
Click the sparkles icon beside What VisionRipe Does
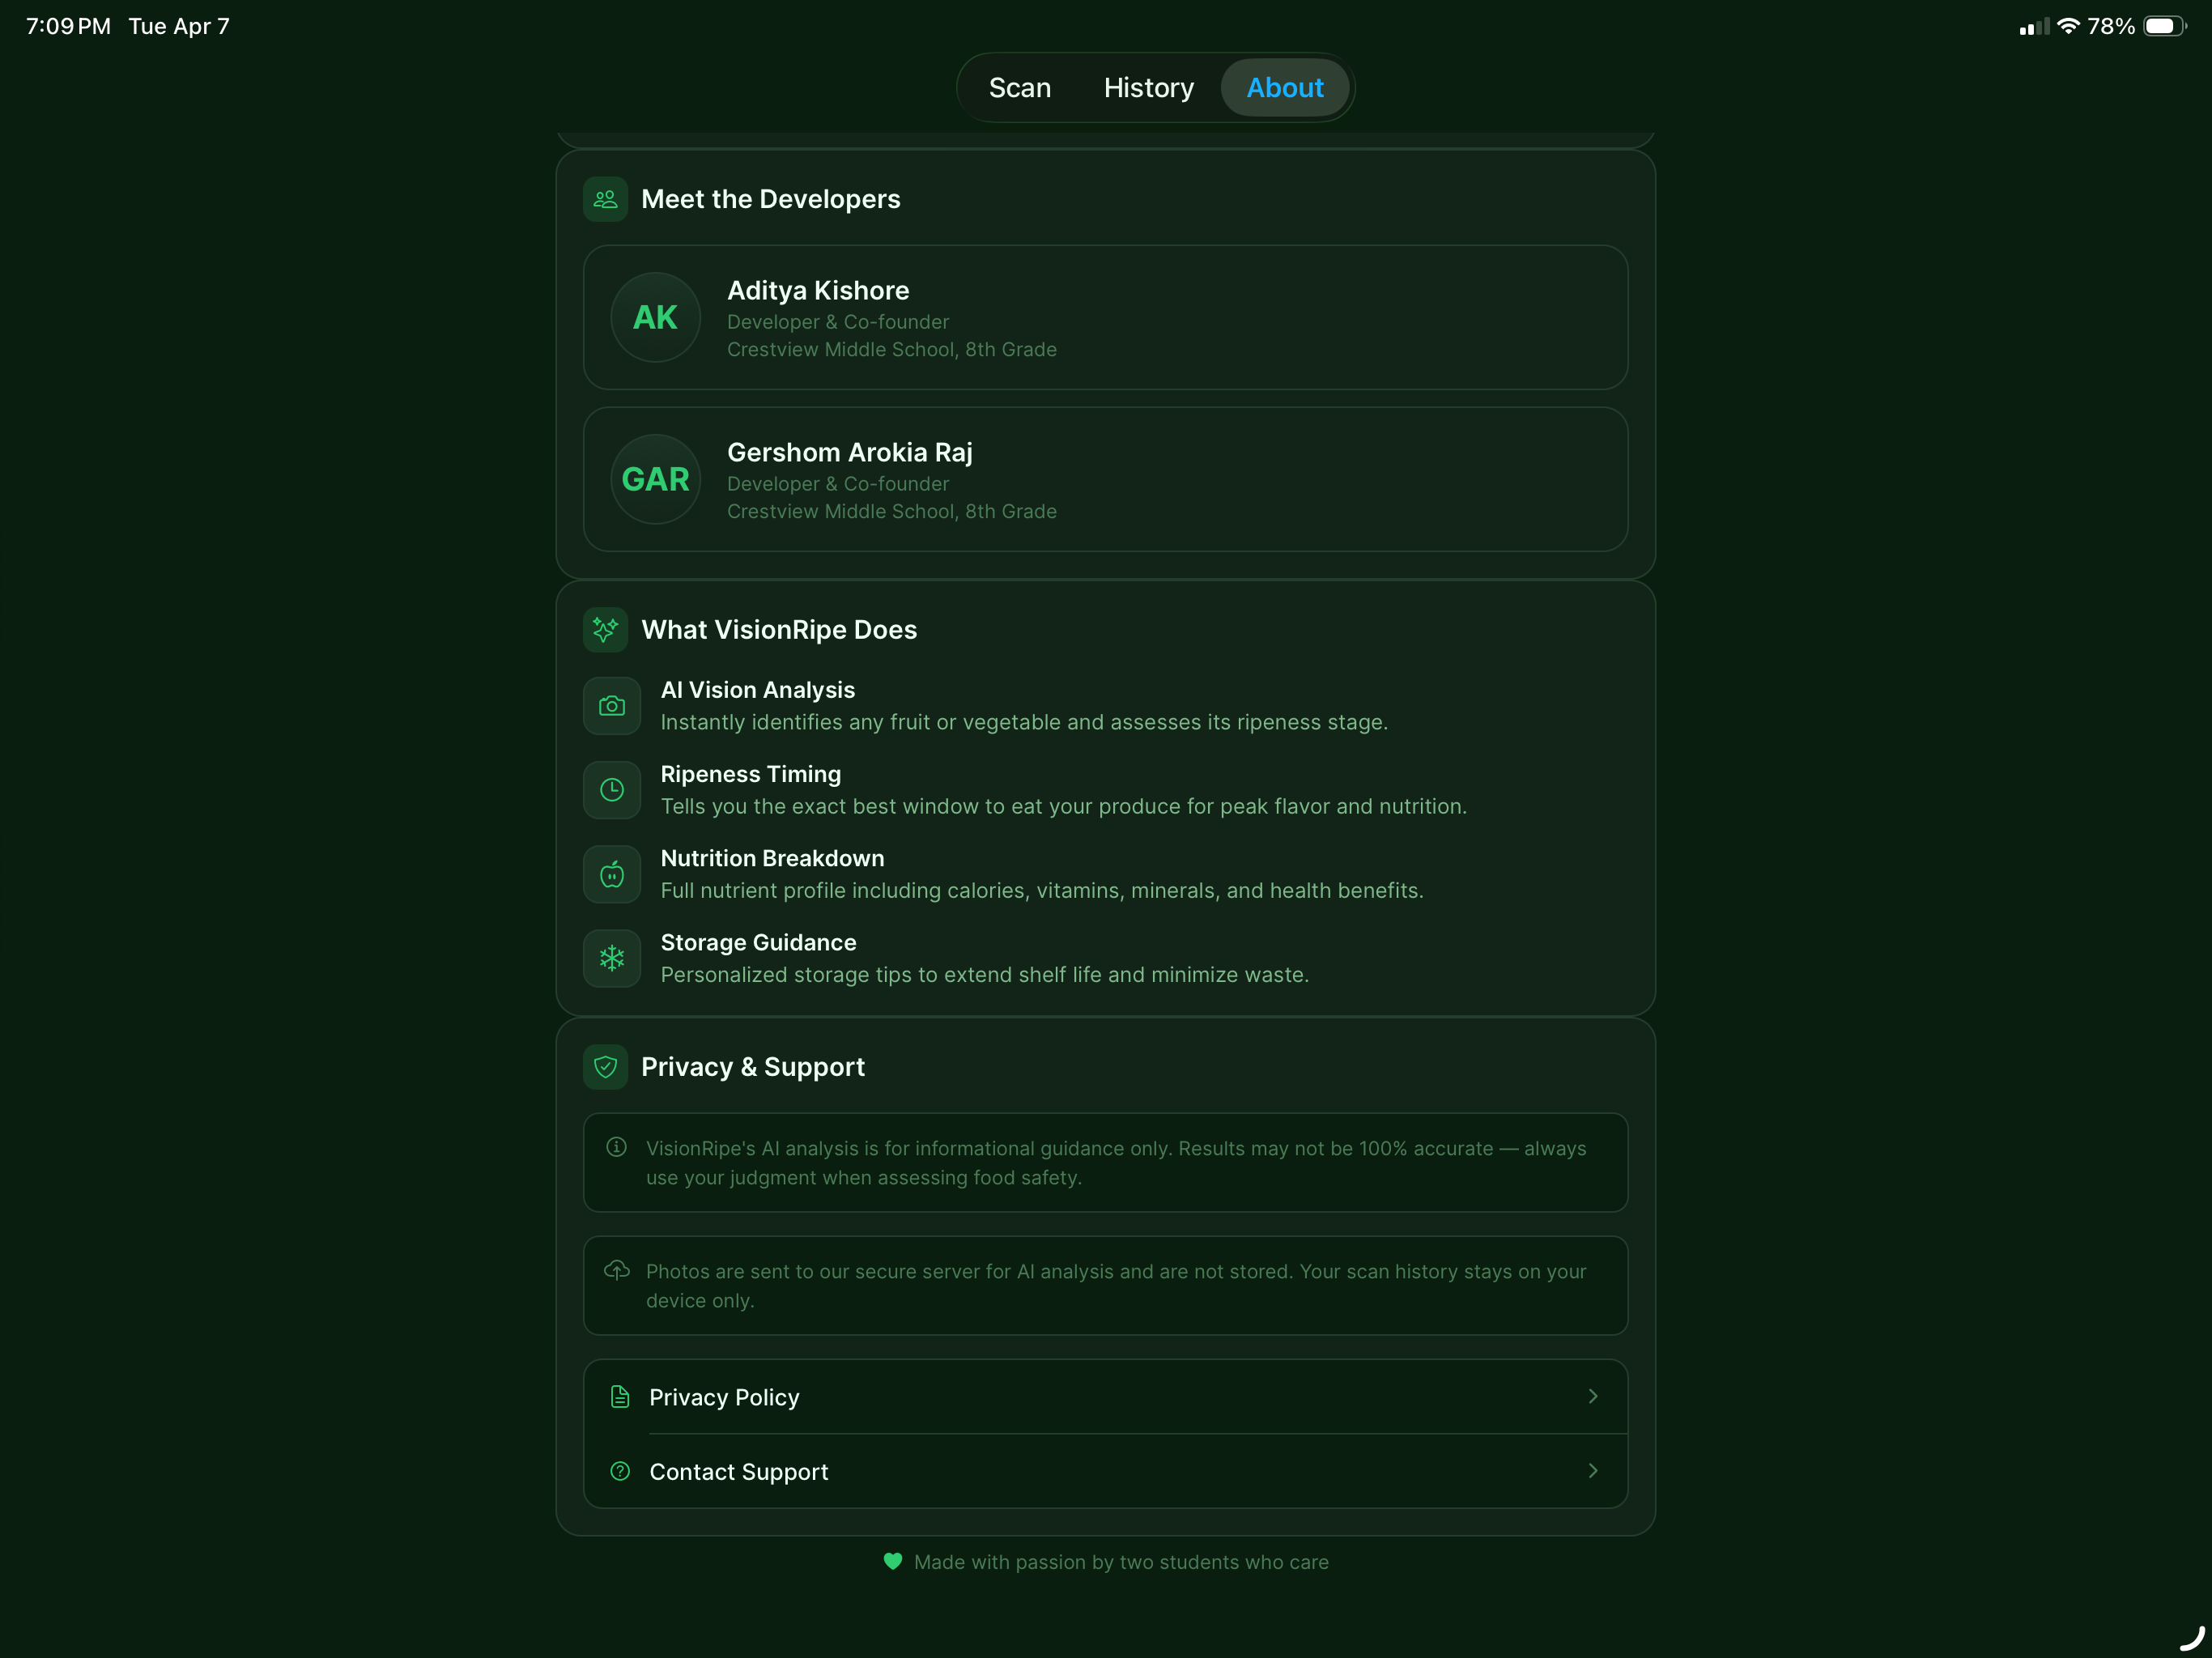(x=605, y=630)
